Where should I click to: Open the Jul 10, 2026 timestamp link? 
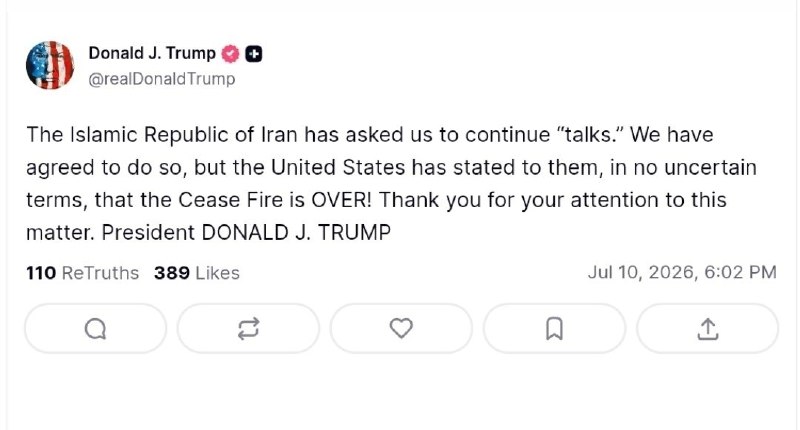point(682,272)
